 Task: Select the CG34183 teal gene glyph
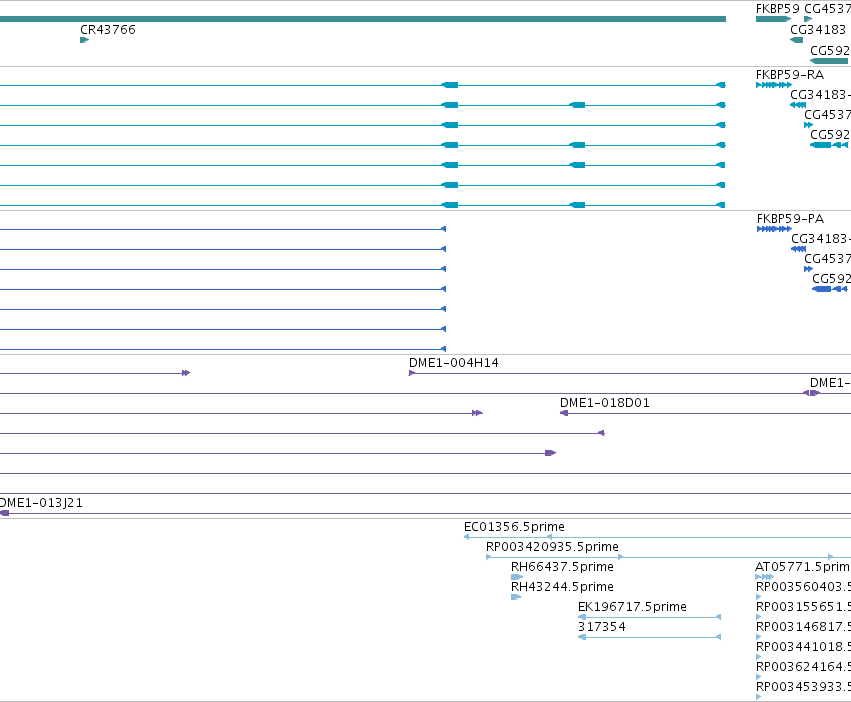pyautogui.click(x=796, y=40)
